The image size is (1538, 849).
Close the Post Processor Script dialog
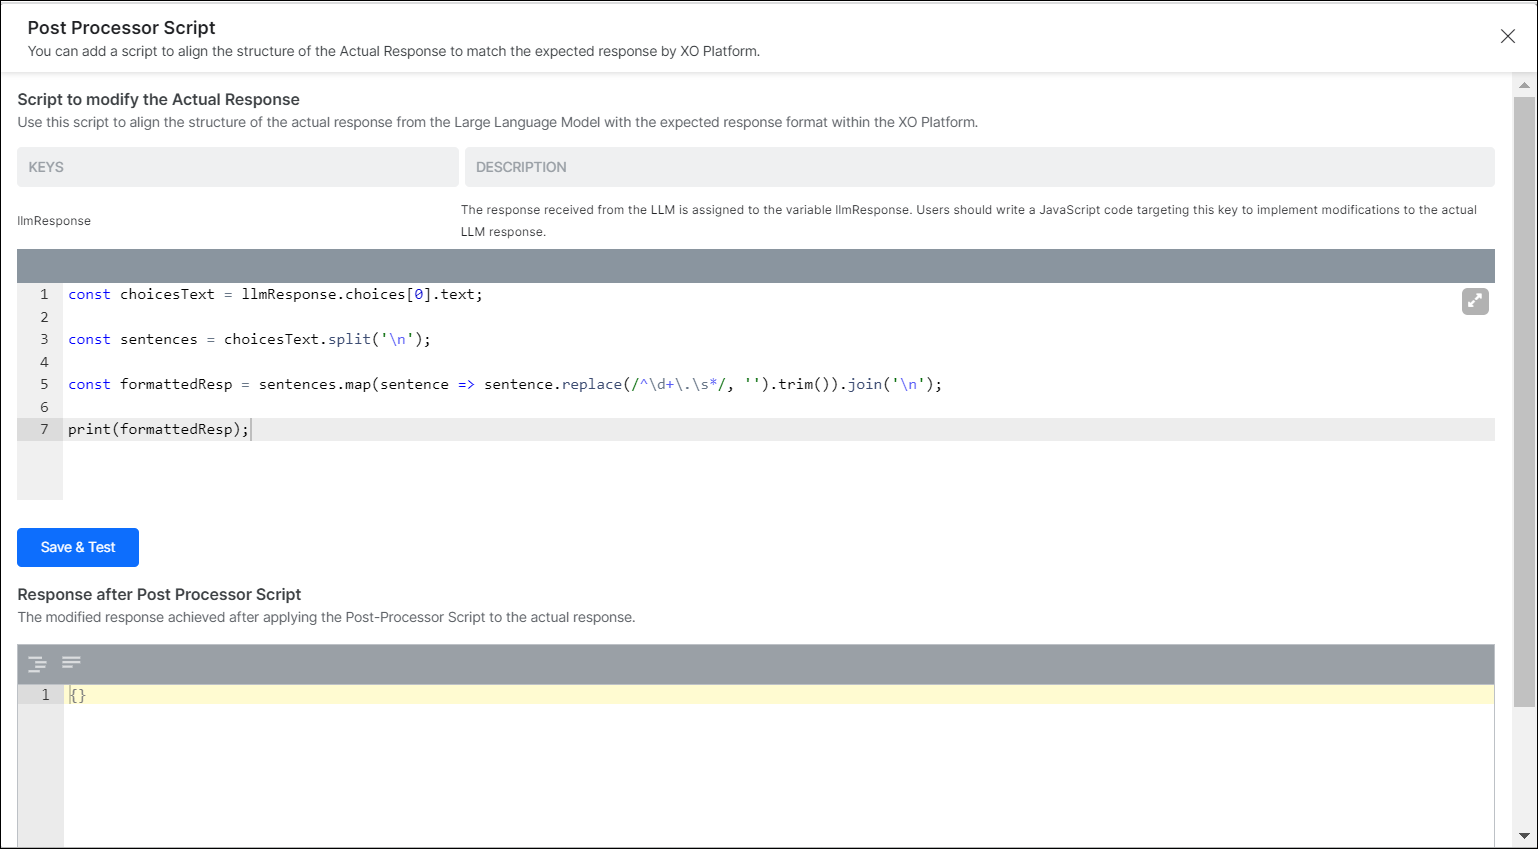1508,36
